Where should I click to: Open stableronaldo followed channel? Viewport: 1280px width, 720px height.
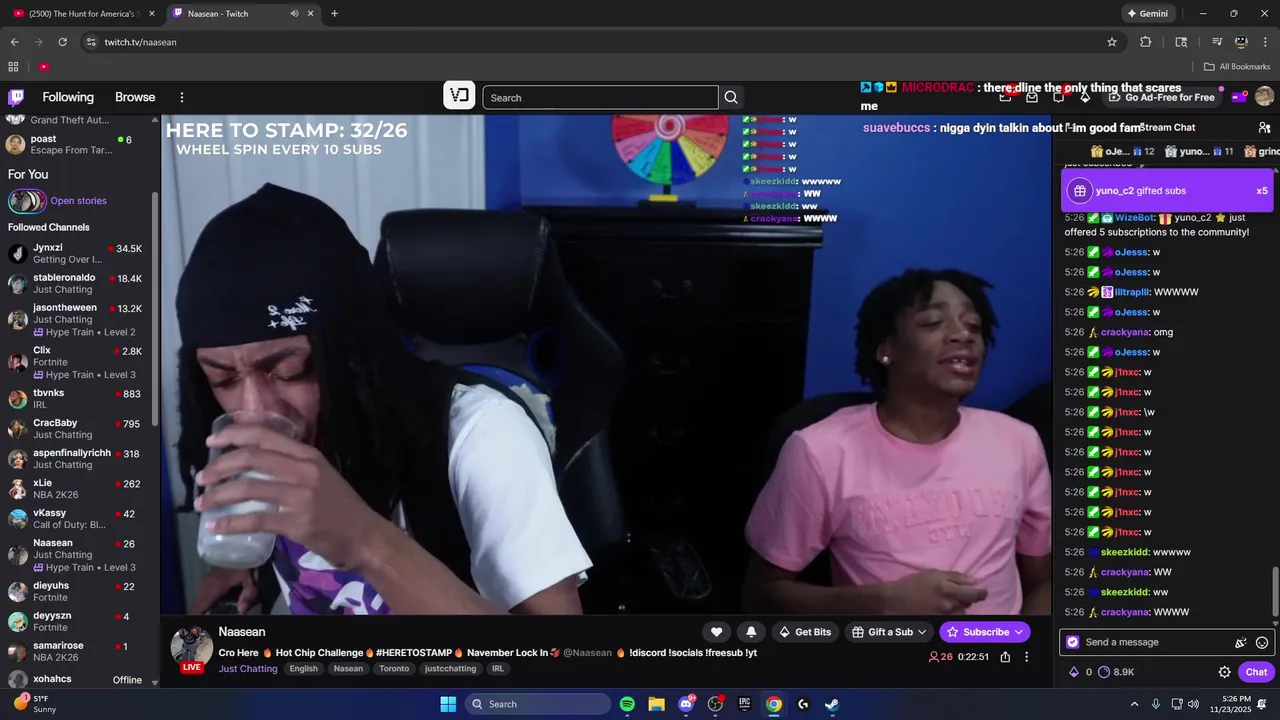coord(78,284)
